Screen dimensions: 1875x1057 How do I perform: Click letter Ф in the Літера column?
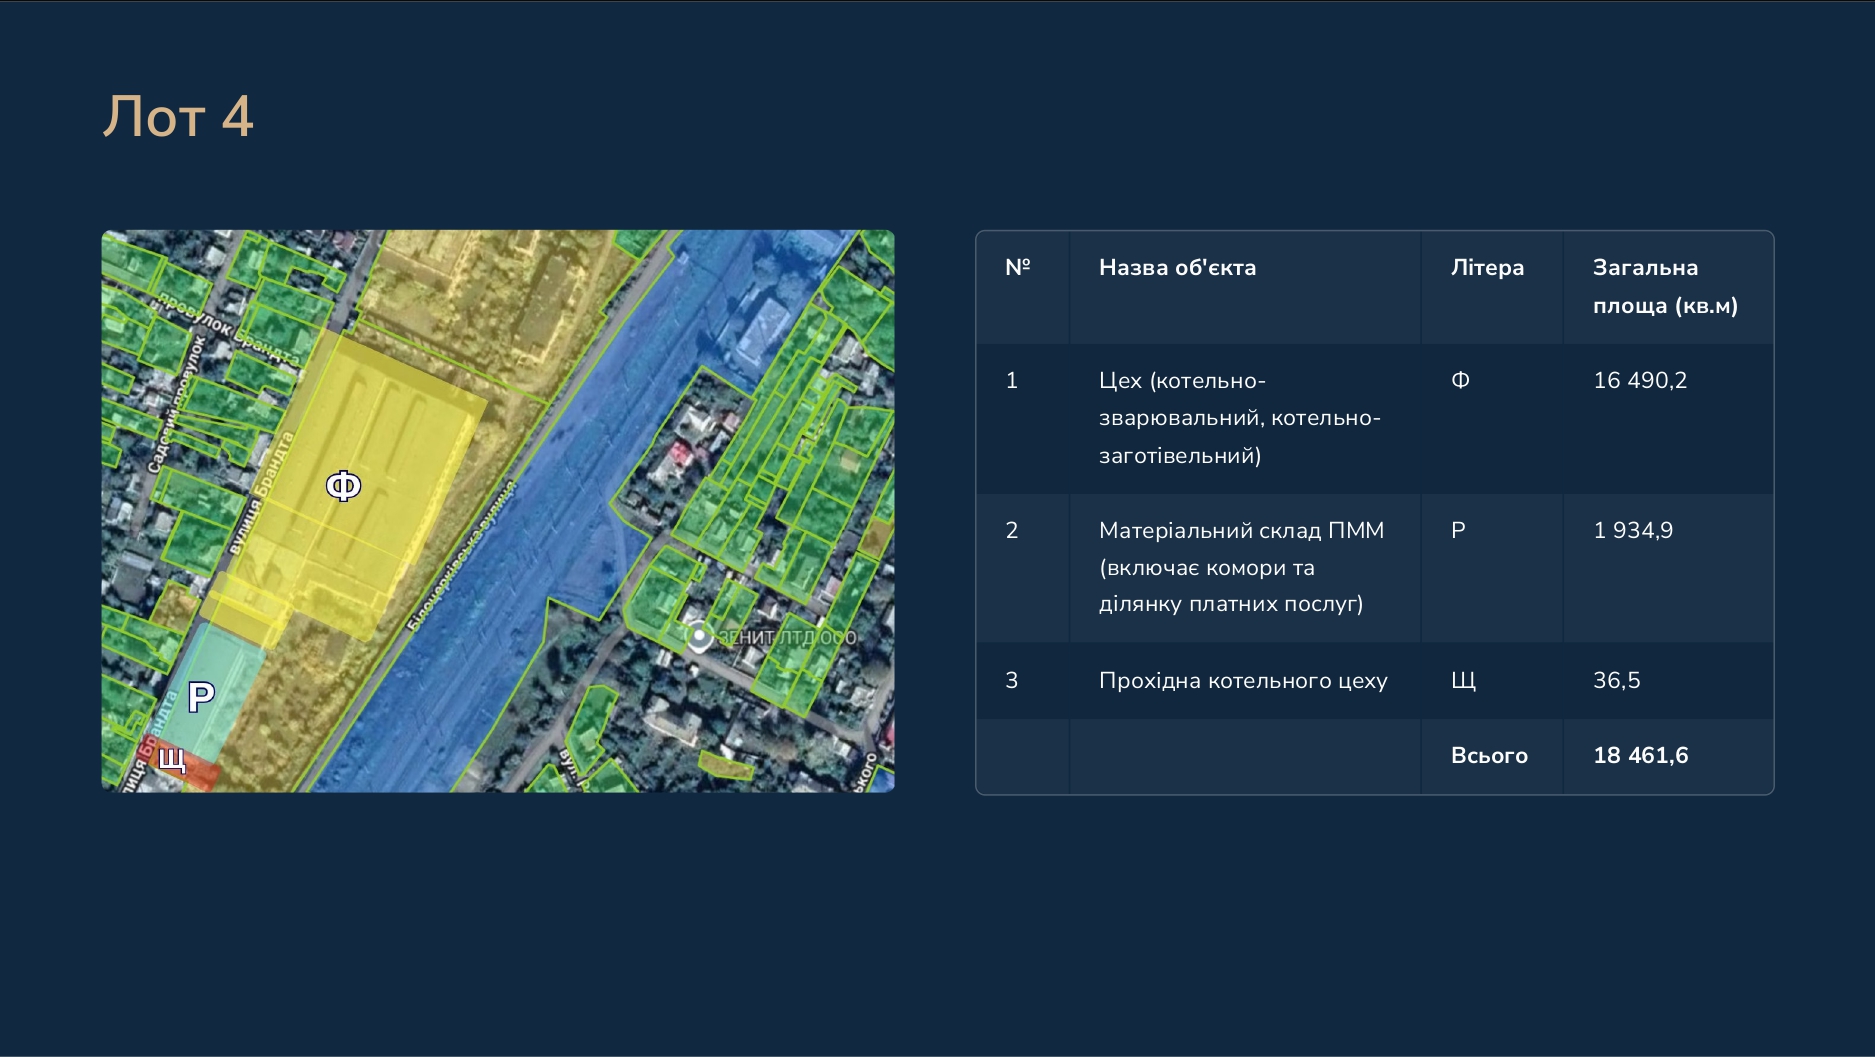coord(1460,380)
